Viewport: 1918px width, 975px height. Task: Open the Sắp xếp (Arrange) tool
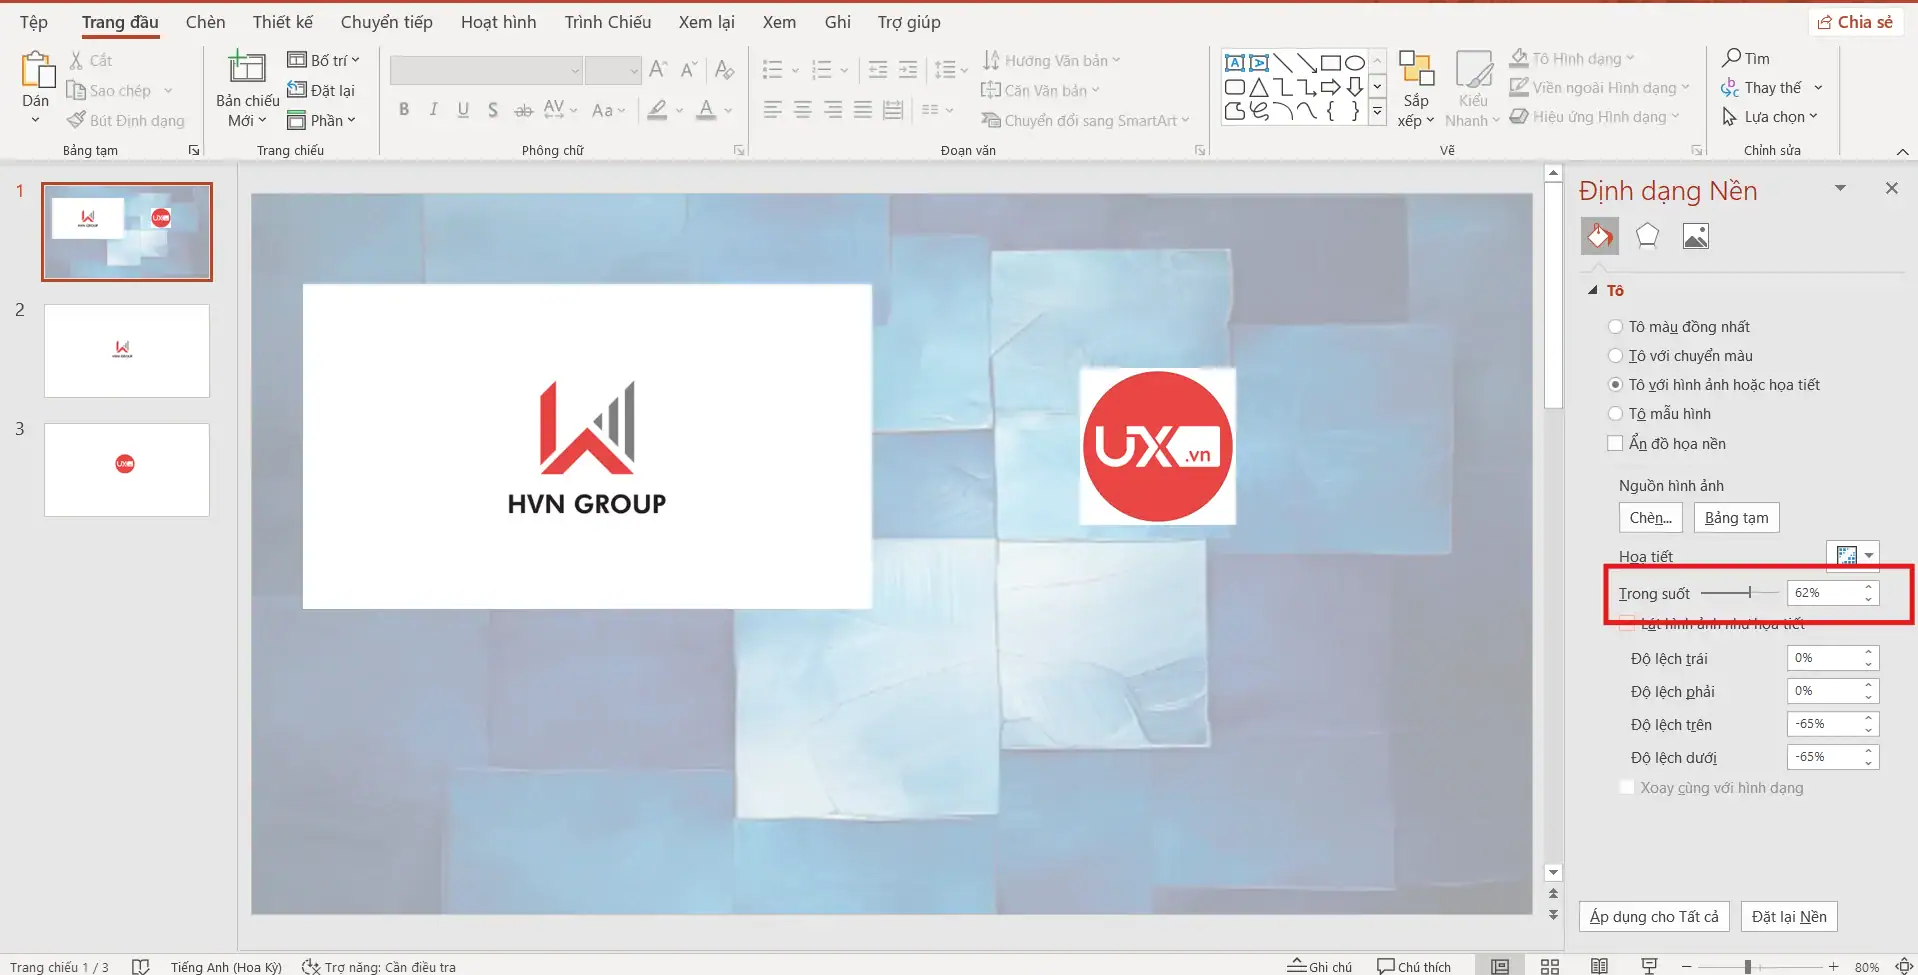1415,87
